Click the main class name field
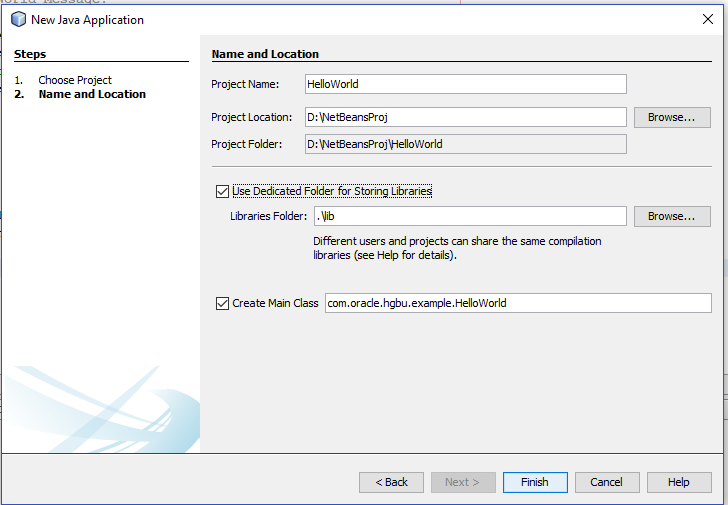Screen dimensions: 728x505 518,303
